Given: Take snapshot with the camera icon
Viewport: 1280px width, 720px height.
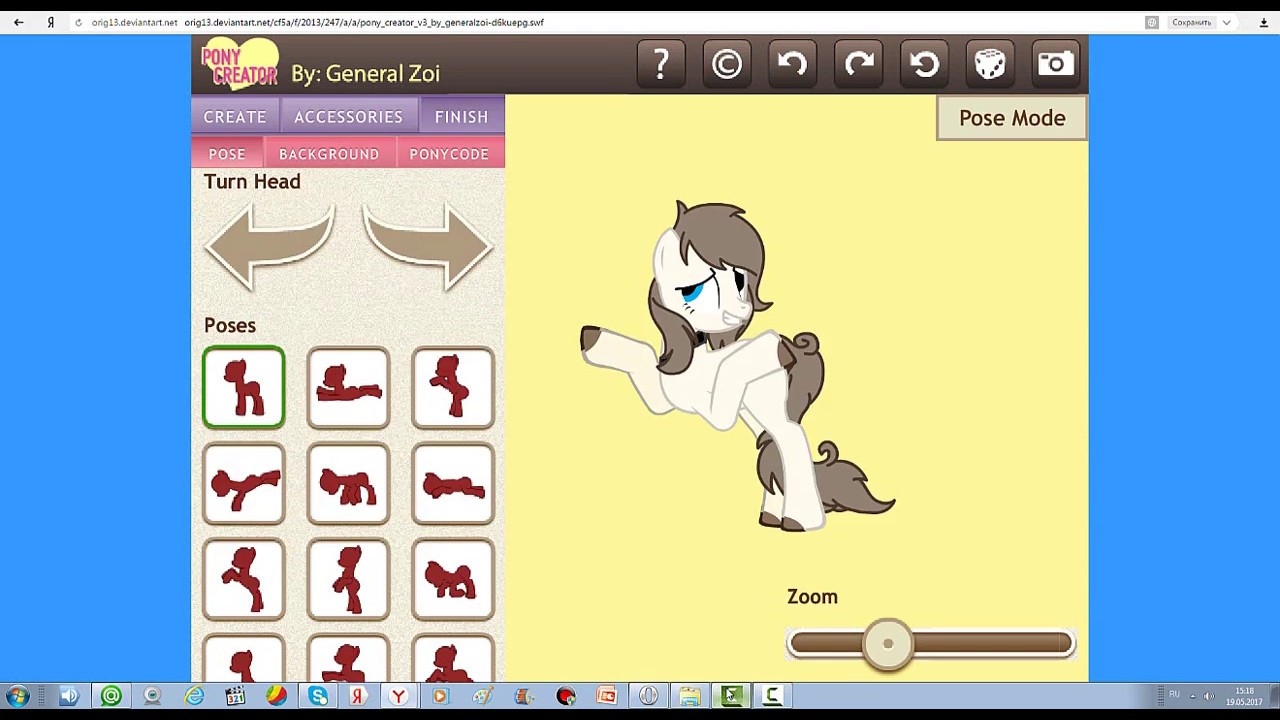Looking at the screenshot, I should (1056, 65).
